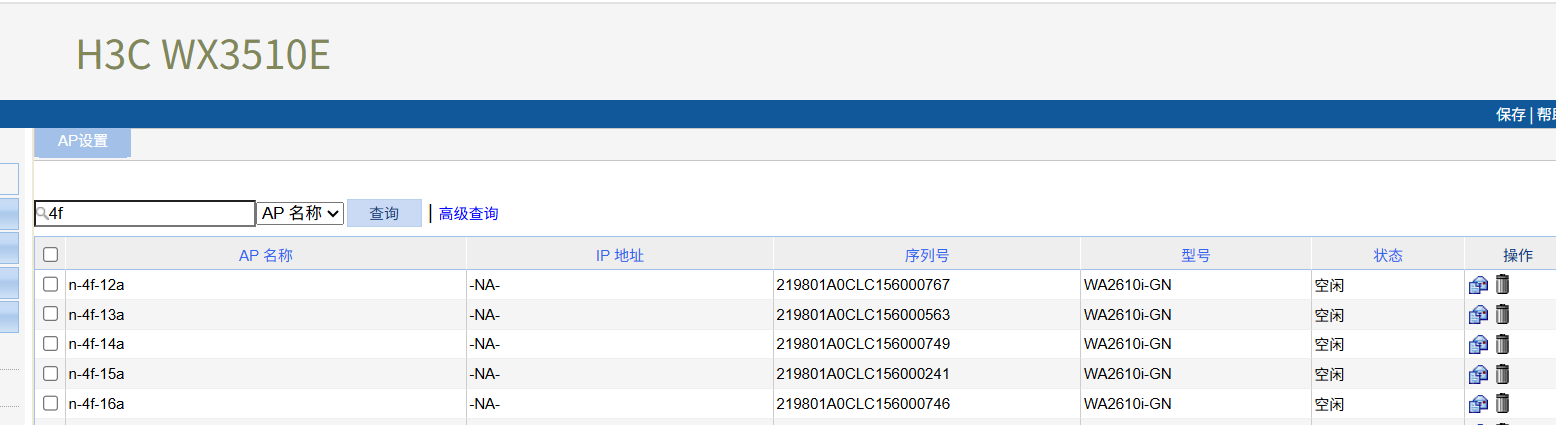Image resolution: width=1556 pixels, height=425 pixels.
Task: Delete AP n-4f-13a with its trash icon
Action: click(x=1502, y=314)
